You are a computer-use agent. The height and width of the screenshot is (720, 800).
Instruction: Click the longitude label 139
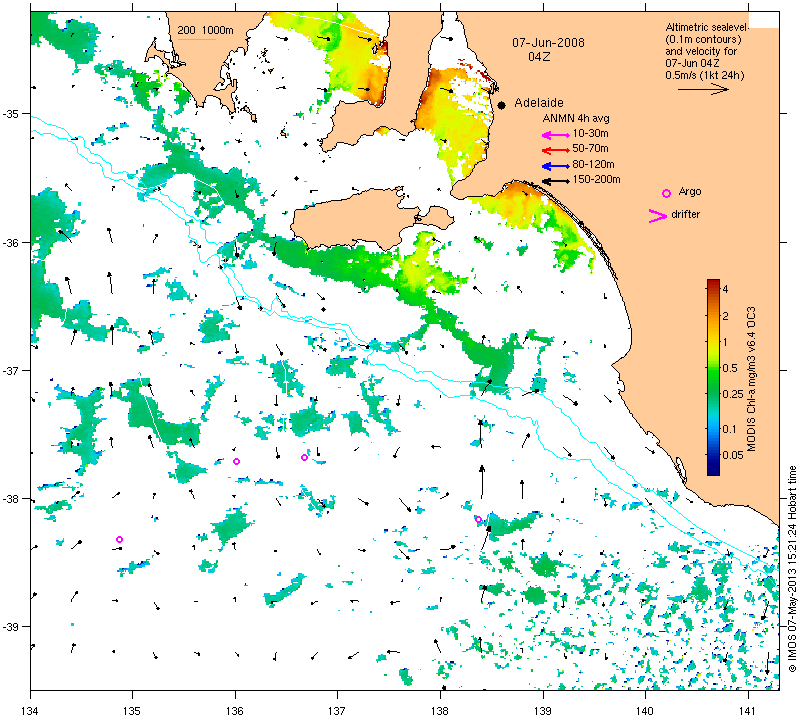pos(543,710)
